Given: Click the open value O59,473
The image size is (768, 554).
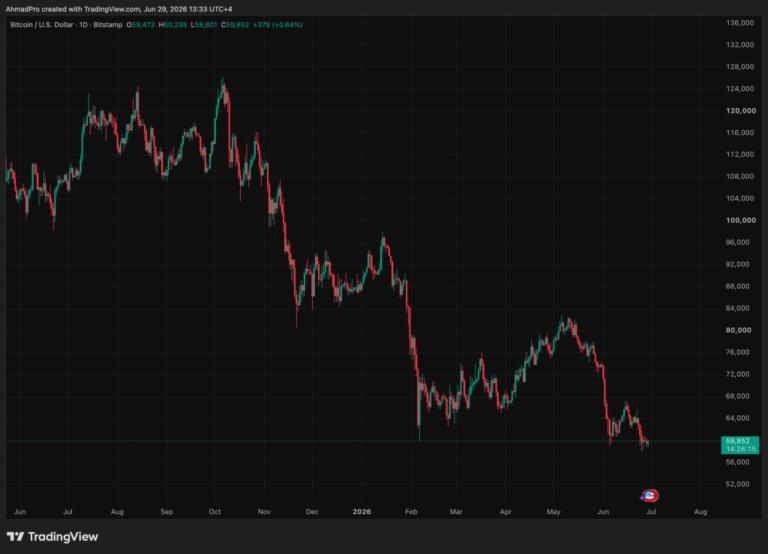Looking at the screenshot, I should (x=141, y=24).
